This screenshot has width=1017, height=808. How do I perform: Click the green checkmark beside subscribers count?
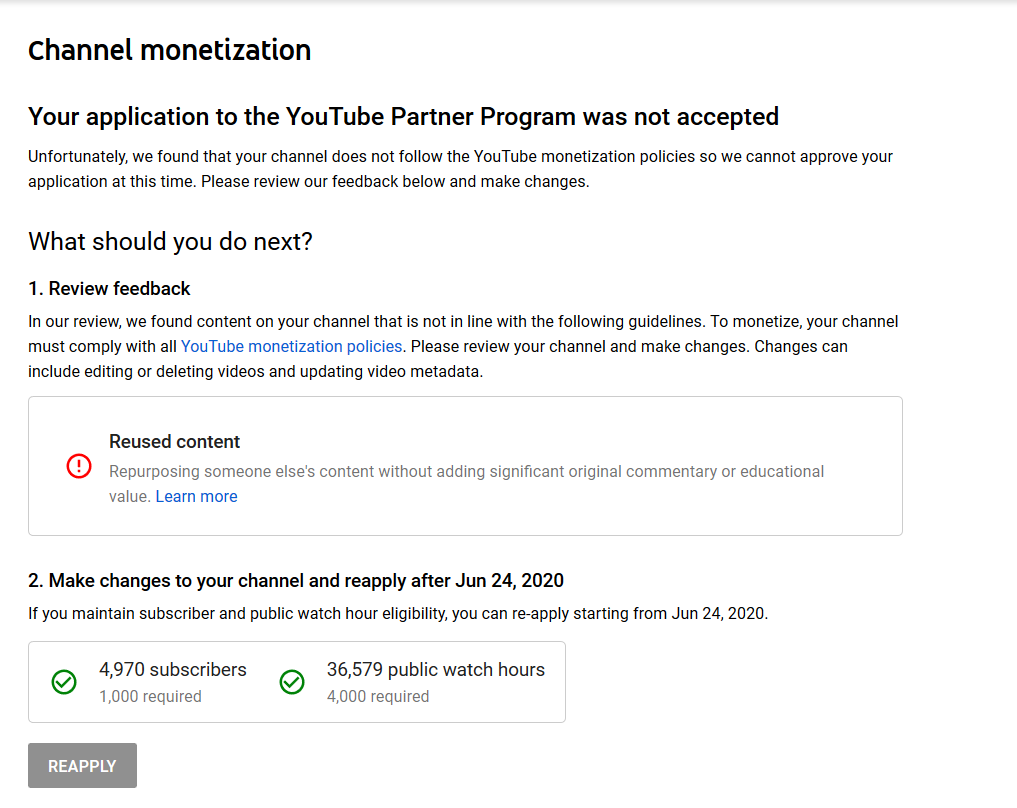tap(64, 682)
